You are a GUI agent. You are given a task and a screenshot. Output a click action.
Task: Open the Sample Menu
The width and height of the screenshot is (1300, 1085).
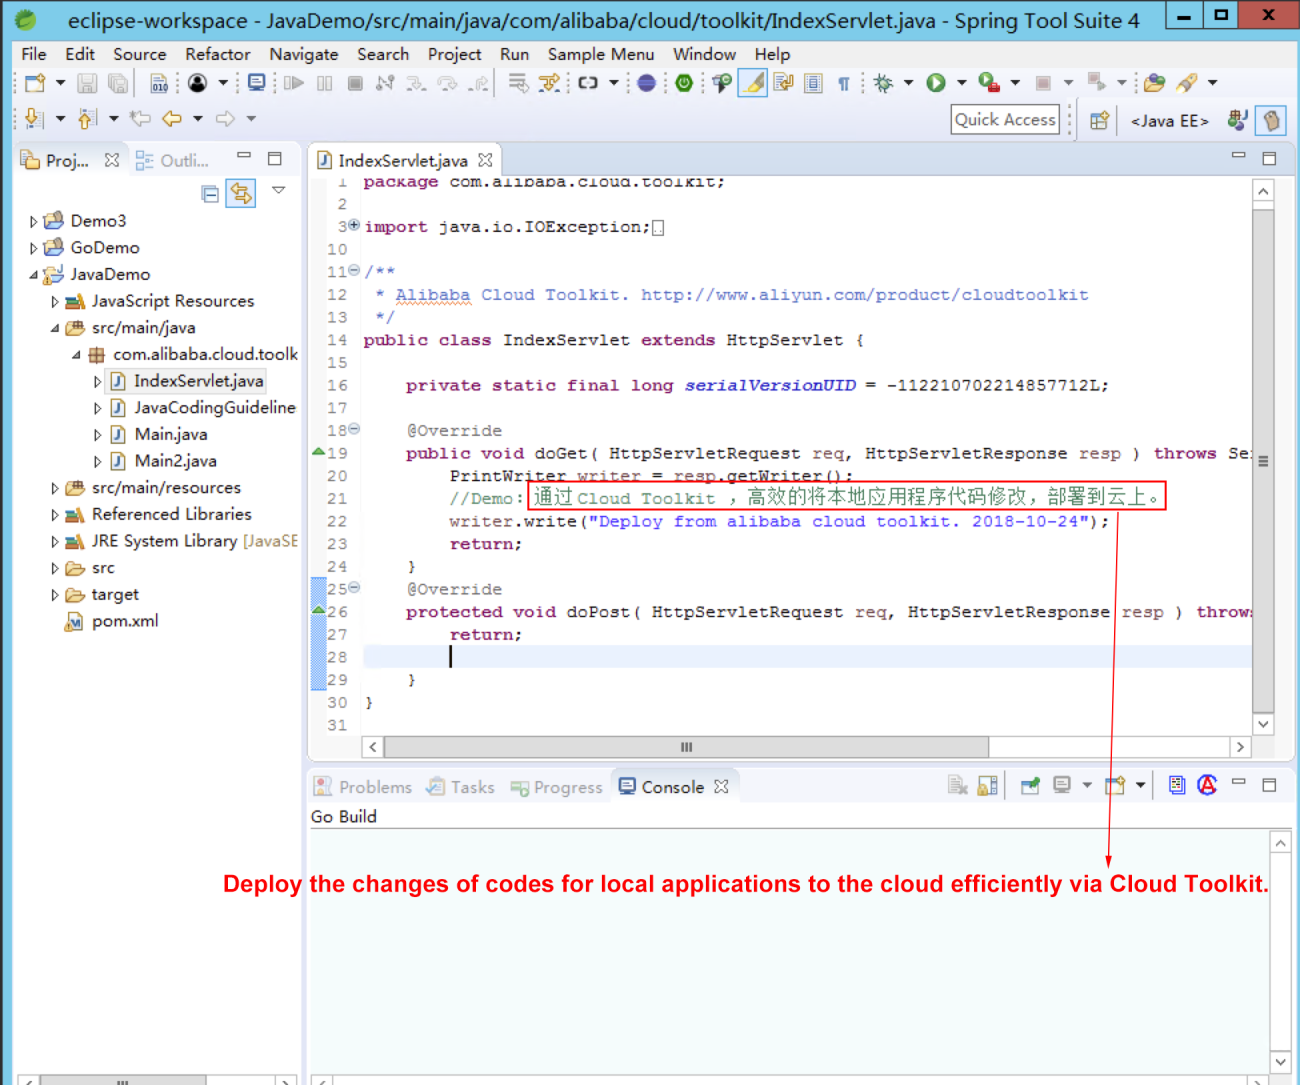click(601, 54)
